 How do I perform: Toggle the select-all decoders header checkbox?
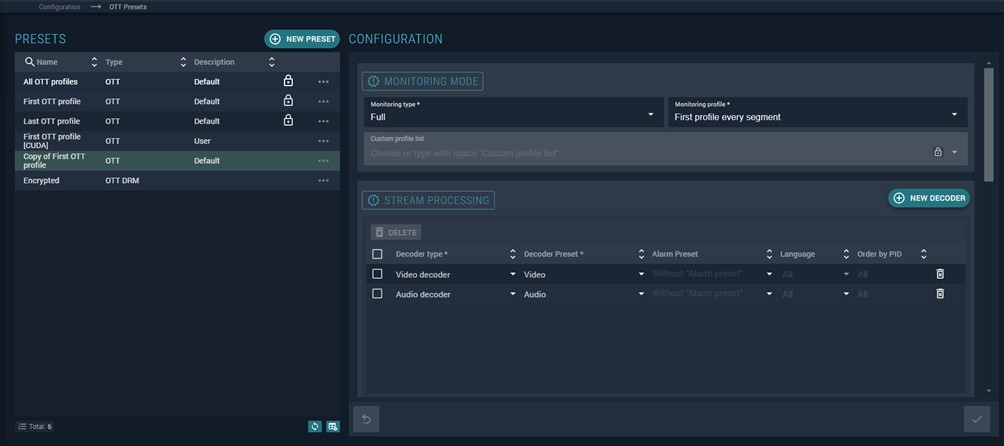tap(377, 254)
